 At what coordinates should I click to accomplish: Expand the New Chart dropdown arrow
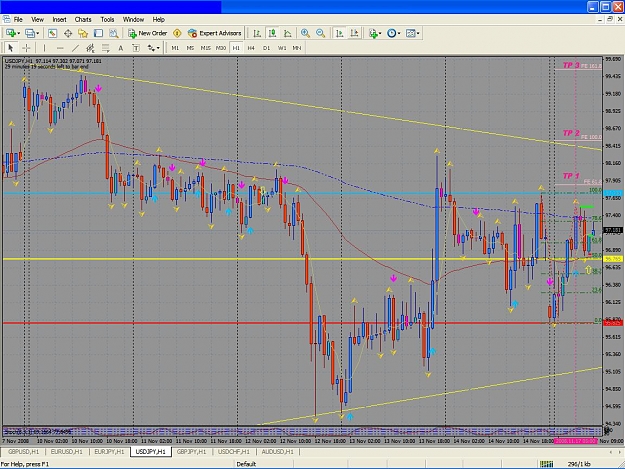coord(18,33)
